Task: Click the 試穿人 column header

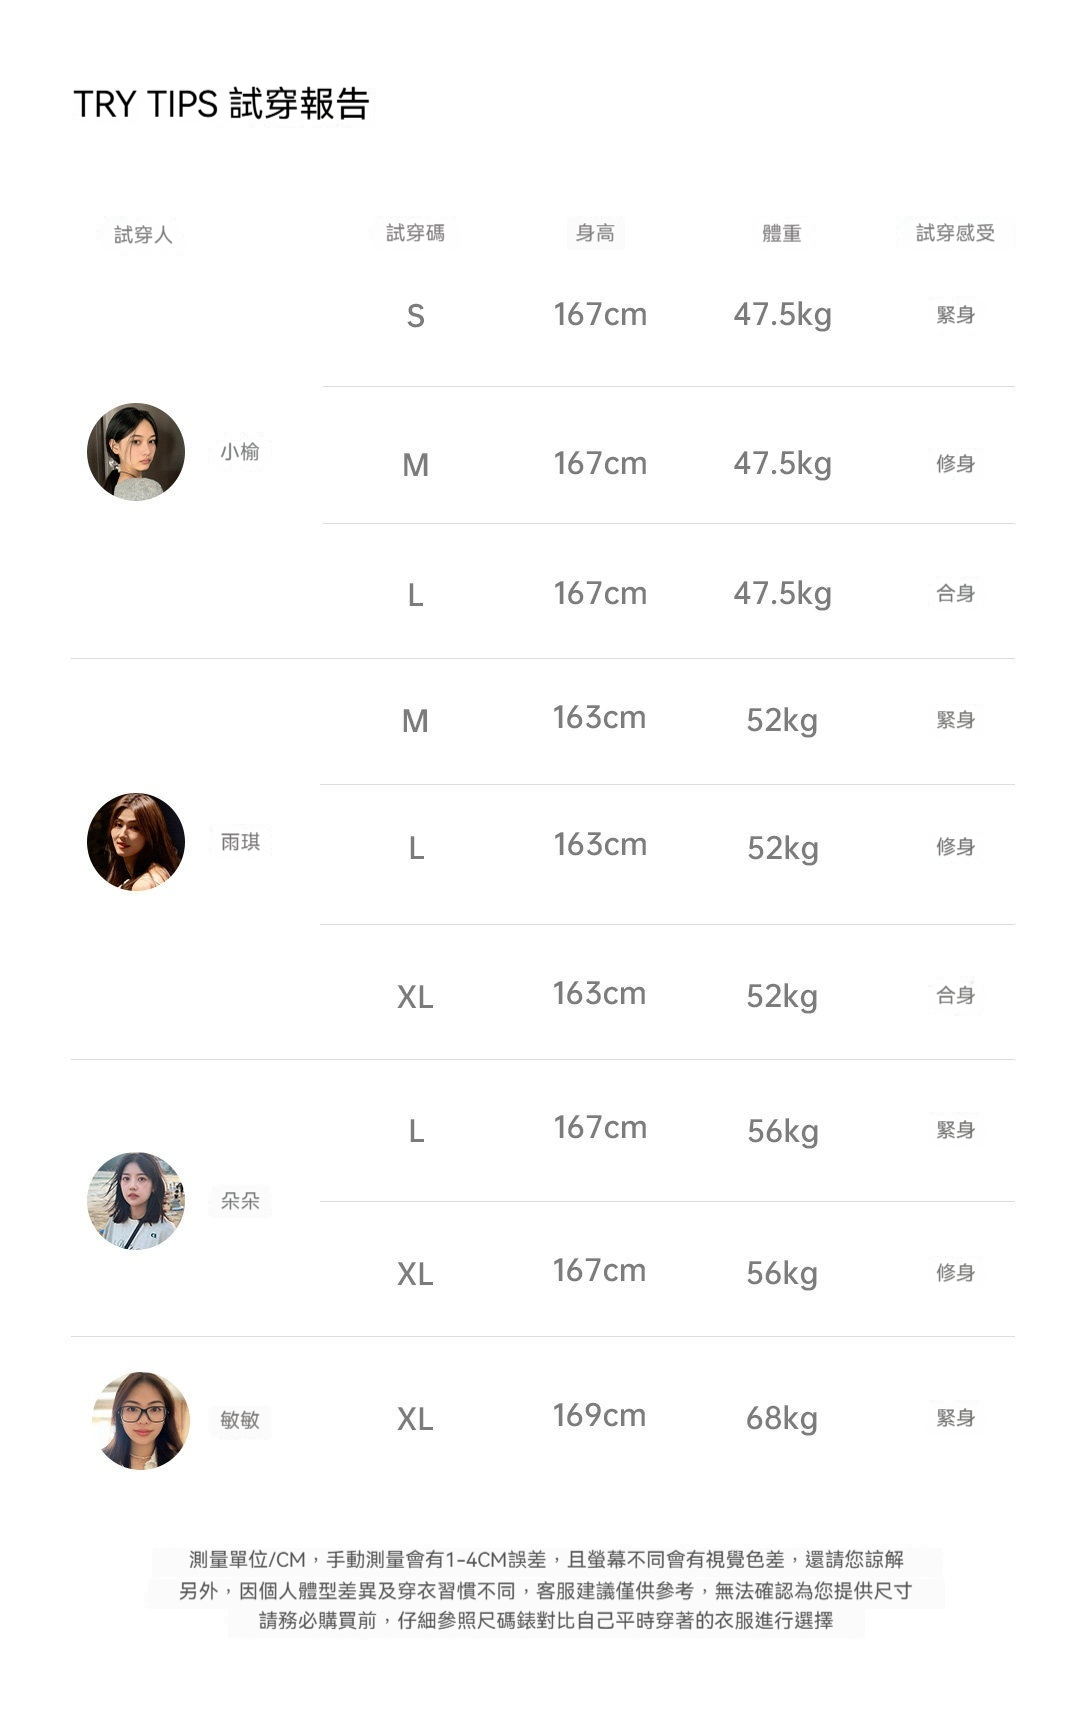Action: (143, 235)
